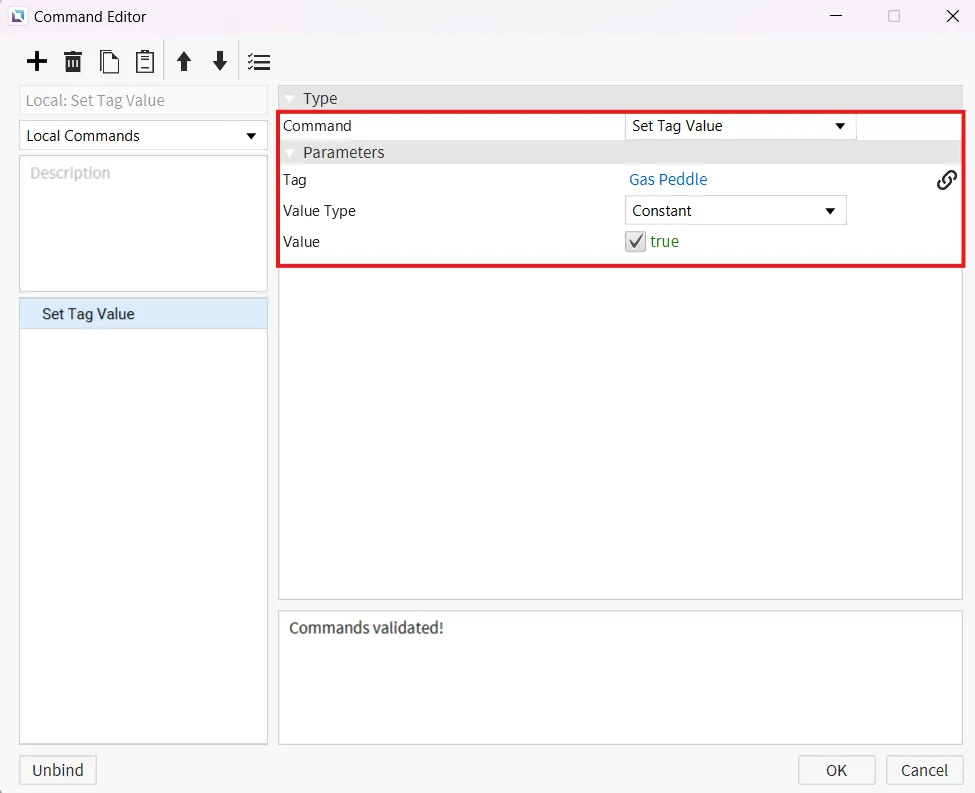975x793 pixels.
Task: Open the Value Type dropdown
Action: tap(735, 211)
